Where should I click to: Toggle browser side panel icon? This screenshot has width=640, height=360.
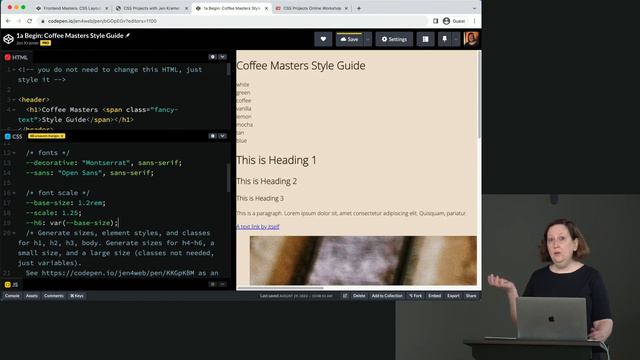pyautogui.click(x=436, y=21)
